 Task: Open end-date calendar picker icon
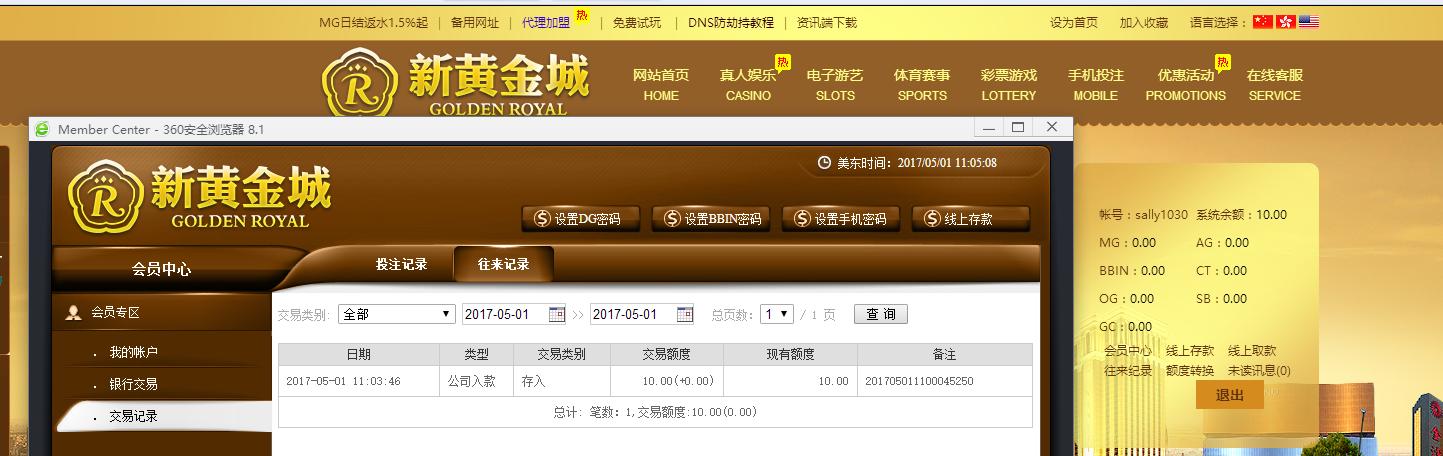click(x=685, y=314)
